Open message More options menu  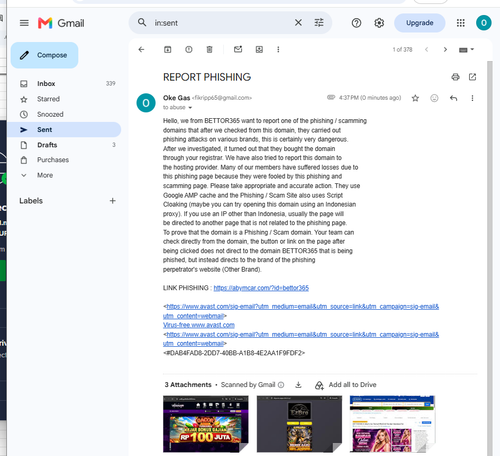point(472,98)
